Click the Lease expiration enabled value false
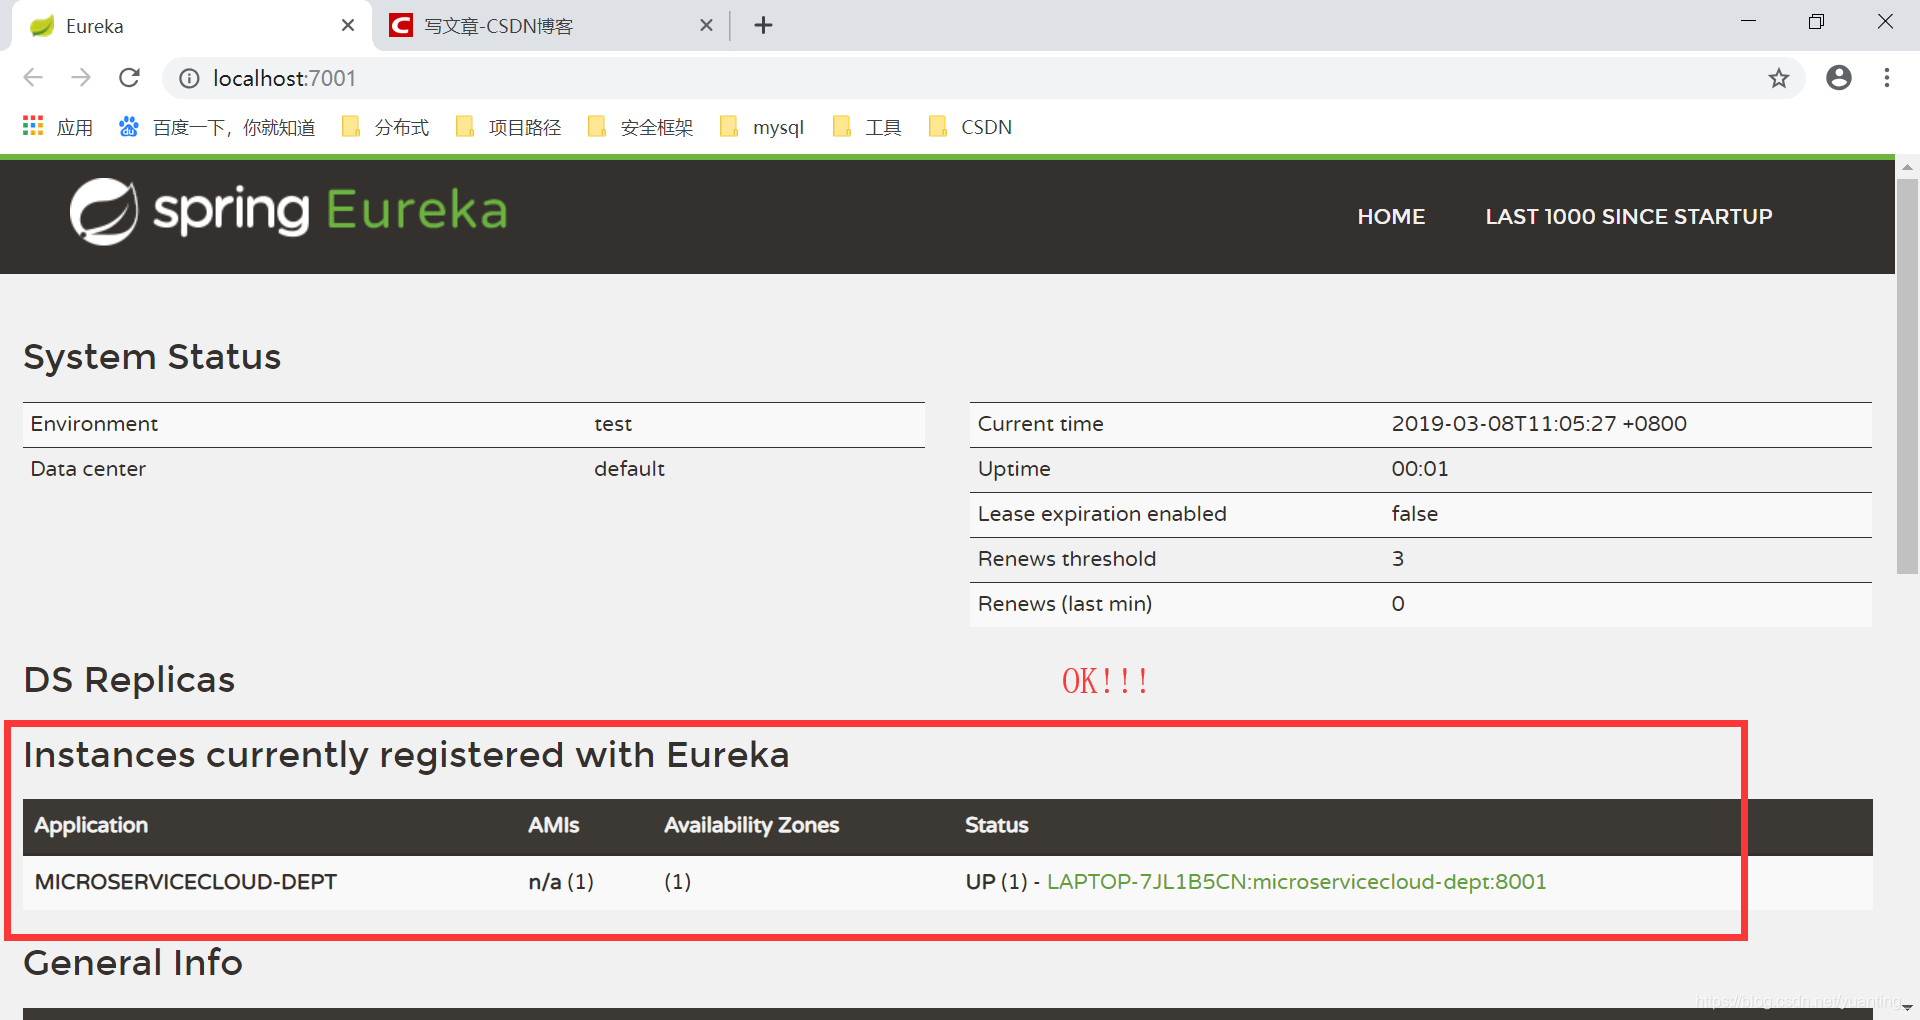The height and width of the screenshot is (1020, 1920). coord(1414,514)
